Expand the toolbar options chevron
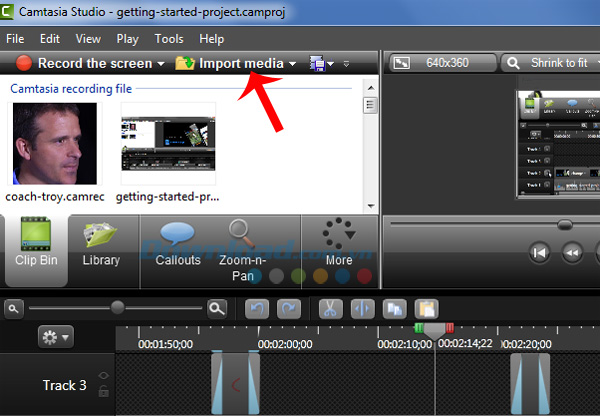 (x=346, y=64)
